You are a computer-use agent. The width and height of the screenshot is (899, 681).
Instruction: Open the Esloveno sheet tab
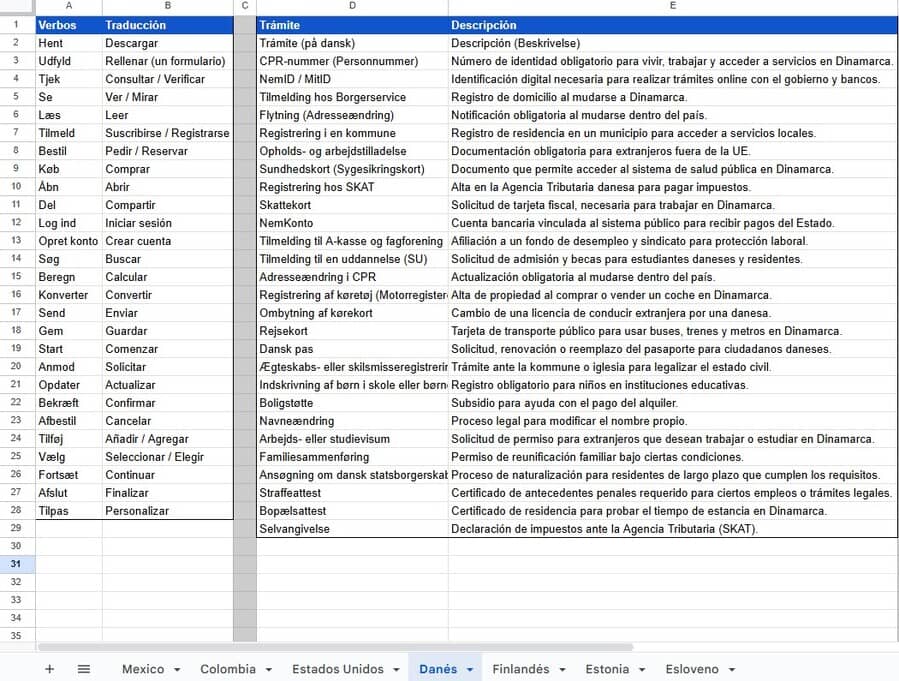coord(692,669)
